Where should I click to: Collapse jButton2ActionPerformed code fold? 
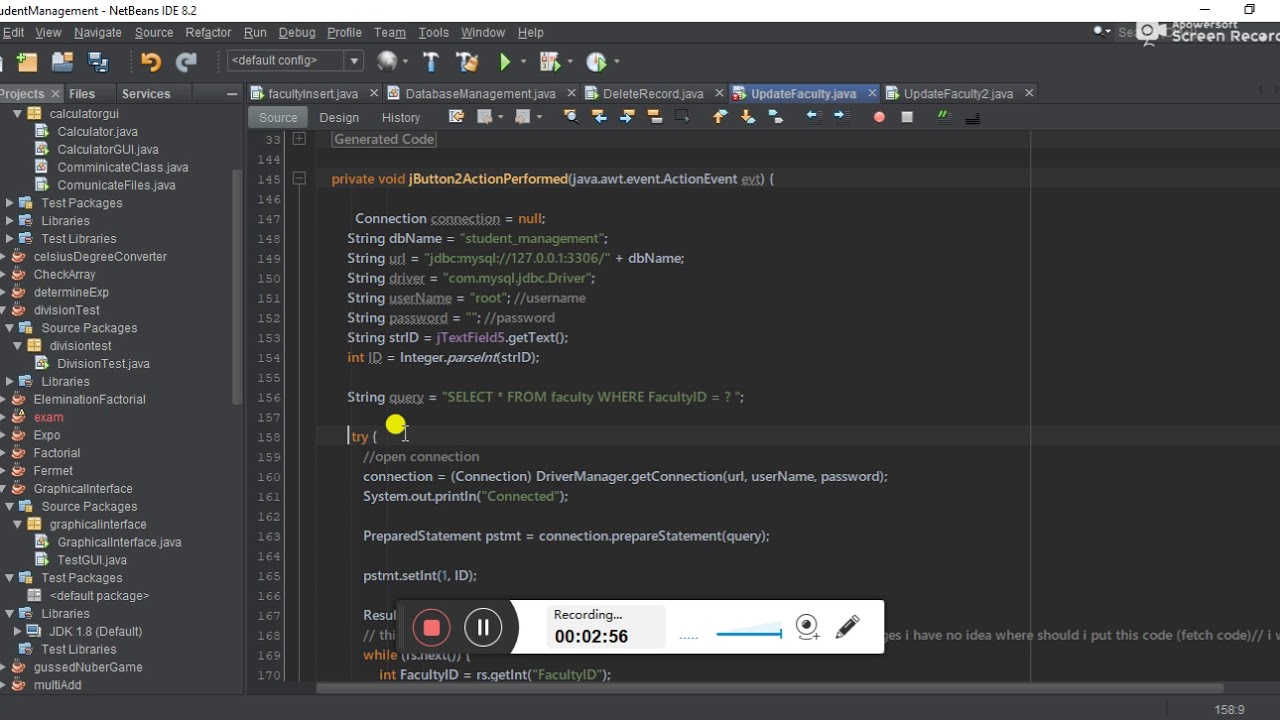[x=298, y=179]
